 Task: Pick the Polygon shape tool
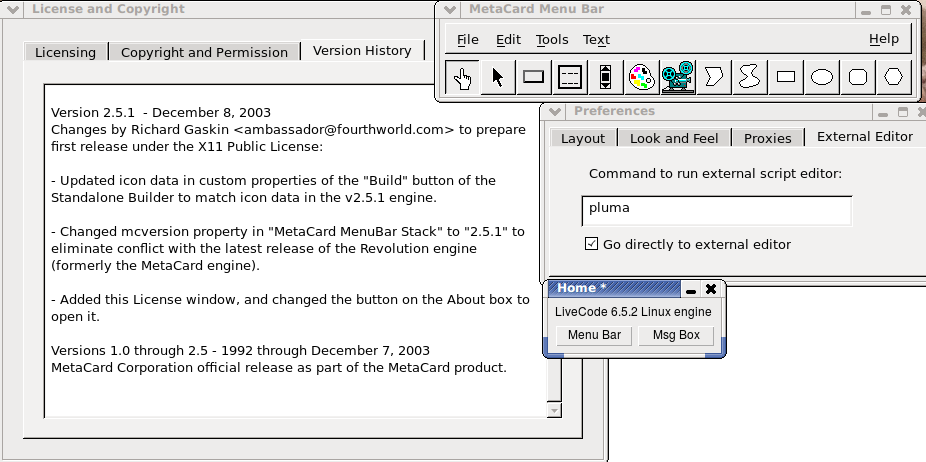click(713, 77)
